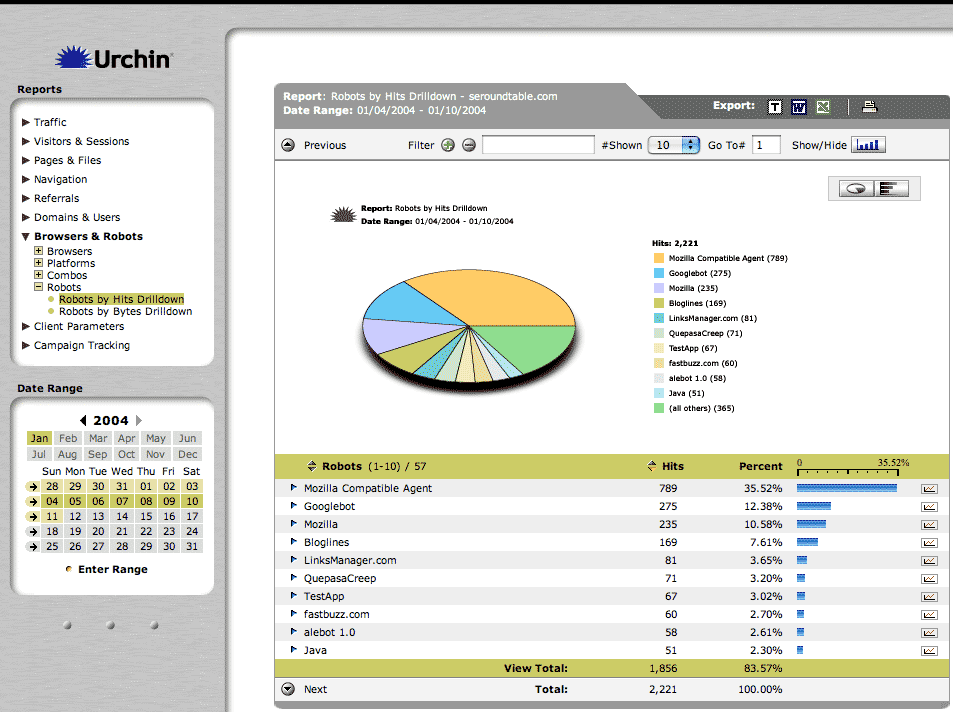Image resolution: width=953 pixels, height=712 pixels.
Task: Open trend graph for fastbuzz.com row
Action: (x=929, y=615)
